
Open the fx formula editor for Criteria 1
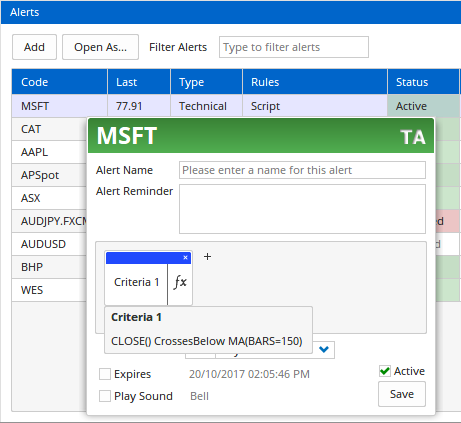point(180,282)
